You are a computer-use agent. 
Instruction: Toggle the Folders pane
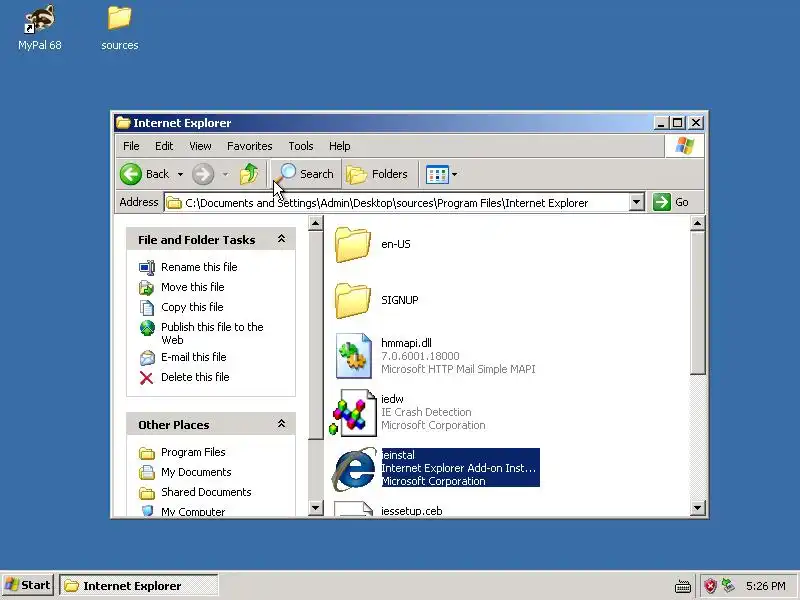tap(377, 174)
